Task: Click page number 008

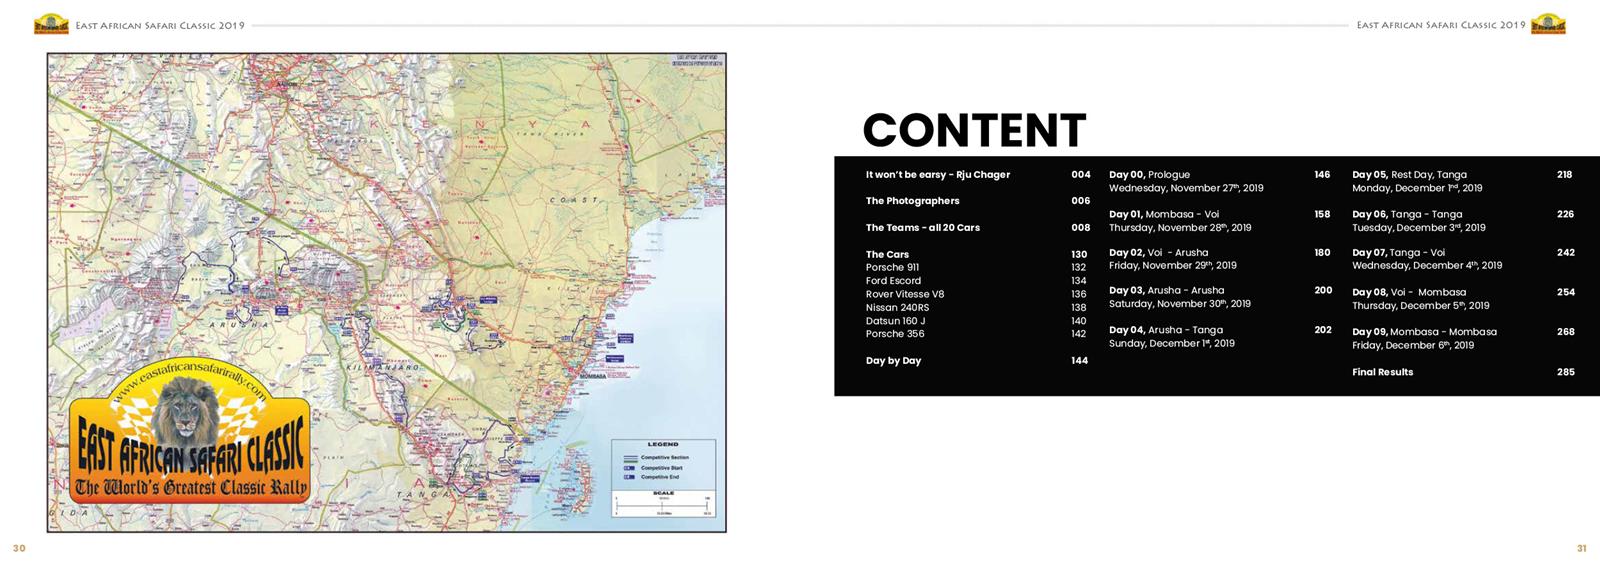Action: click(x=1081, y=228)
